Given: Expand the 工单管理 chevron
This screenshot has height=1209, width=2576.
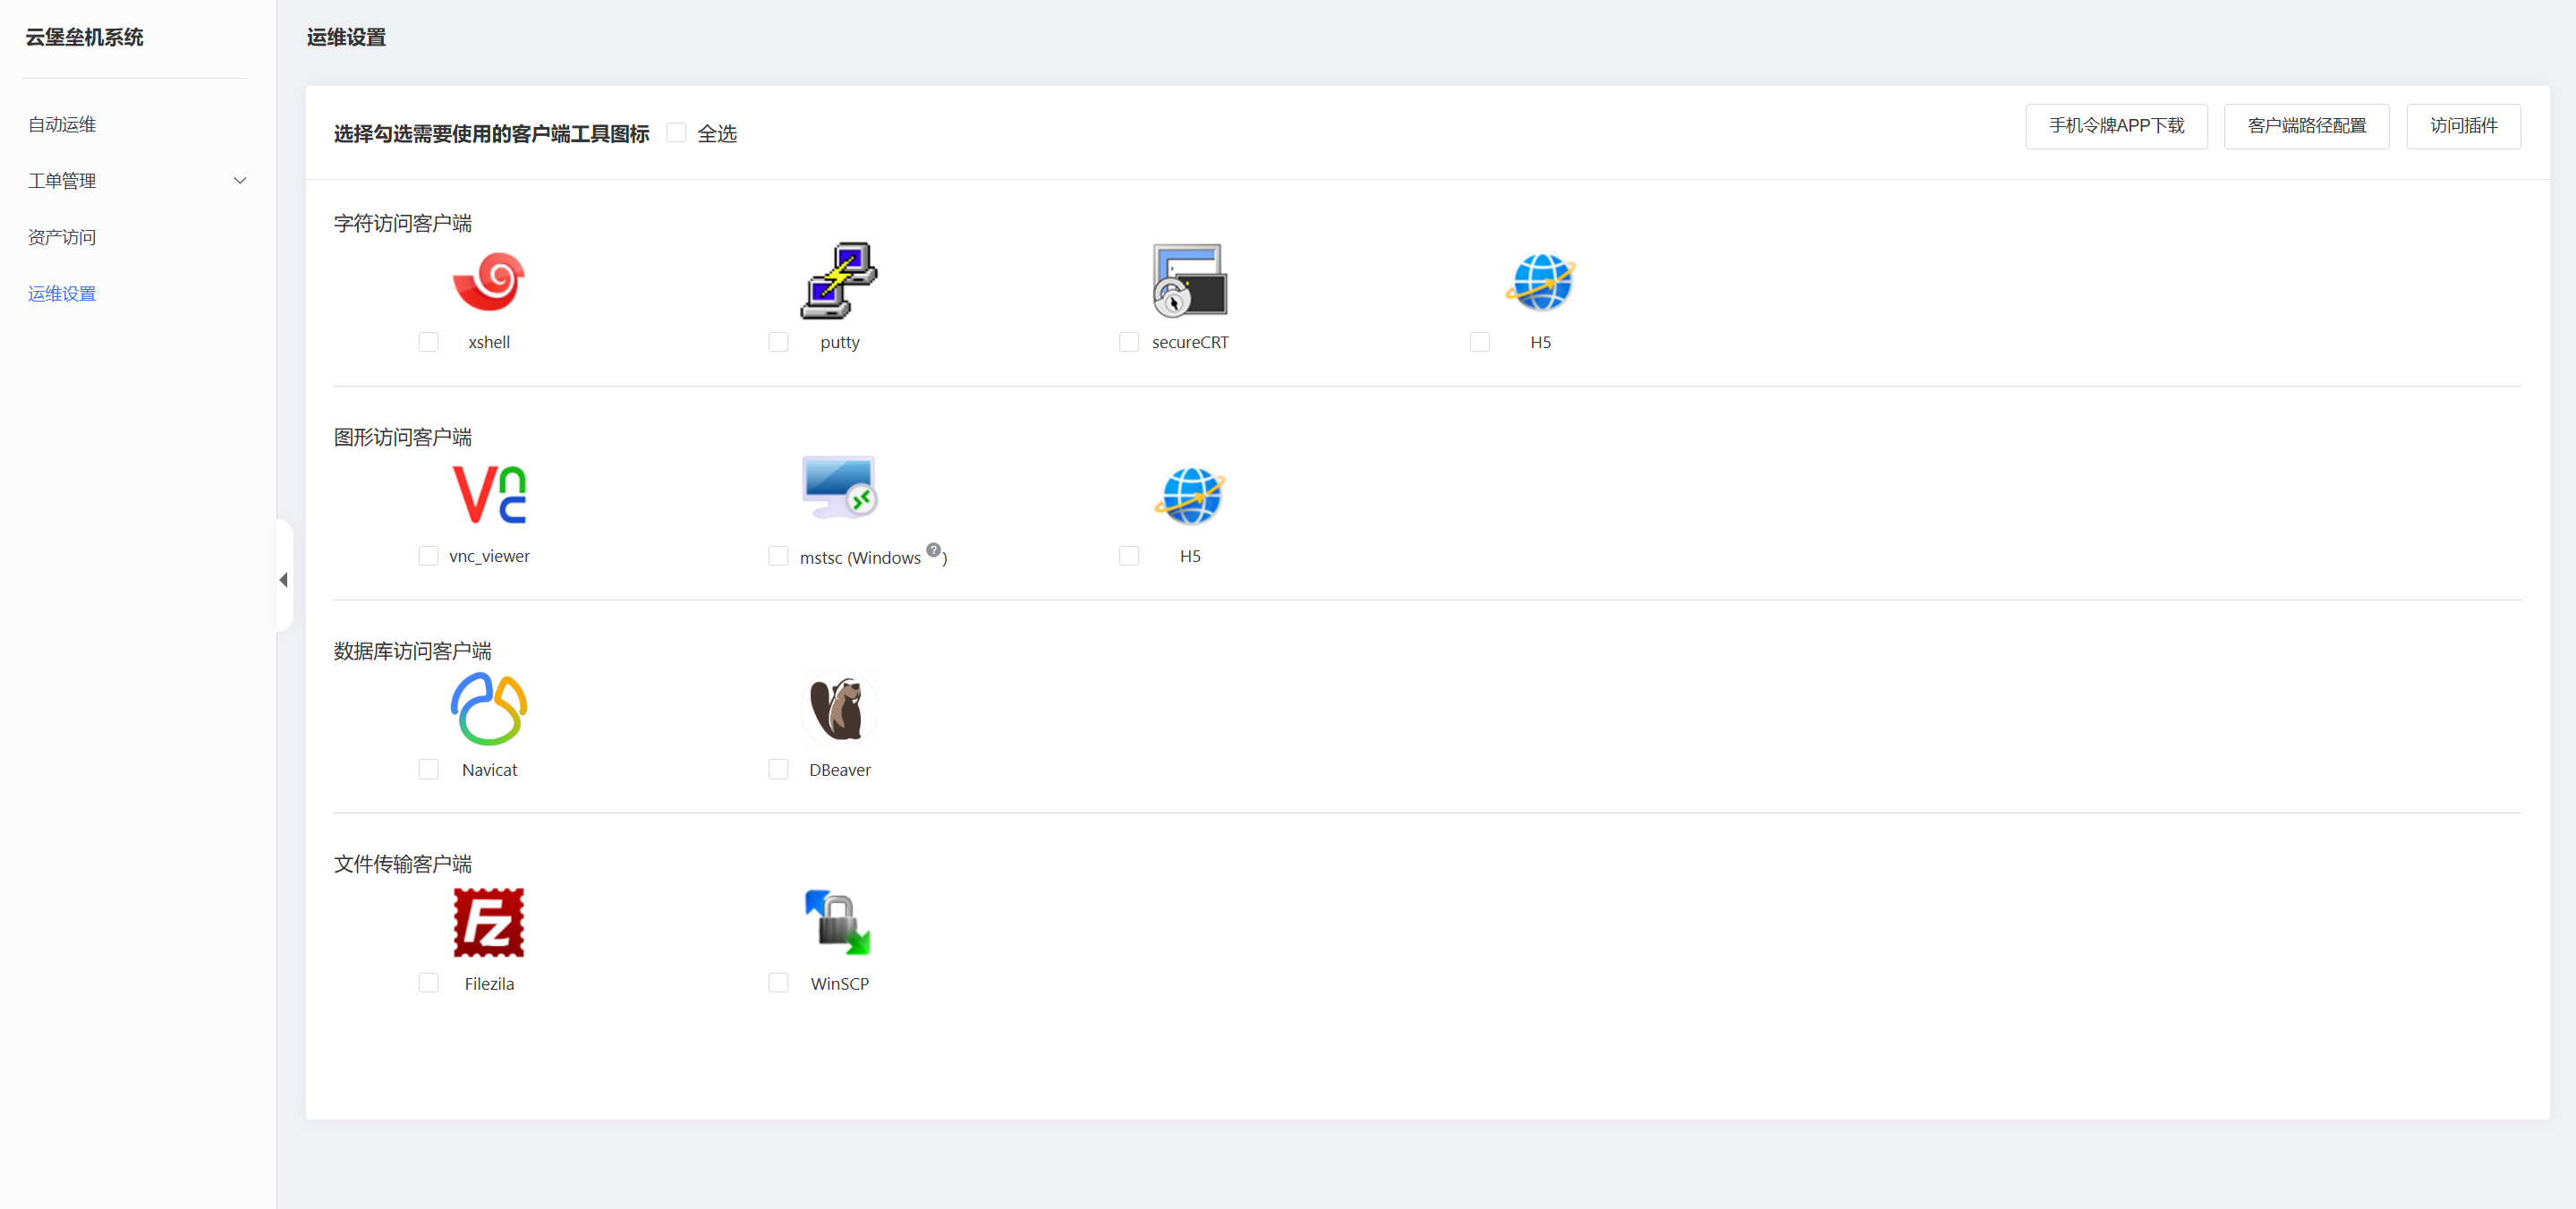Looking at the screenshot, I should point(240,181).
